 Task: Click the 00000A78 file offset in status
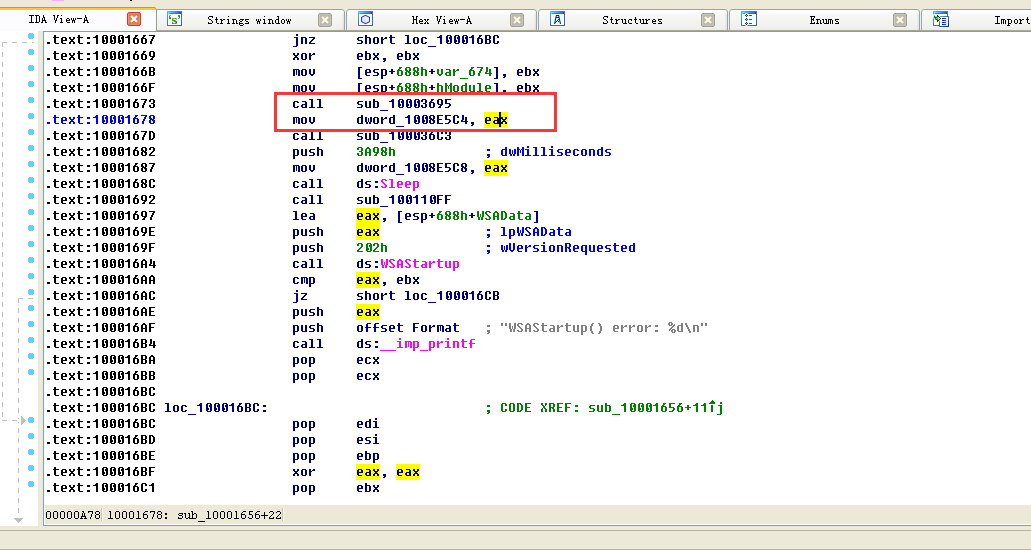click(73, 515)
